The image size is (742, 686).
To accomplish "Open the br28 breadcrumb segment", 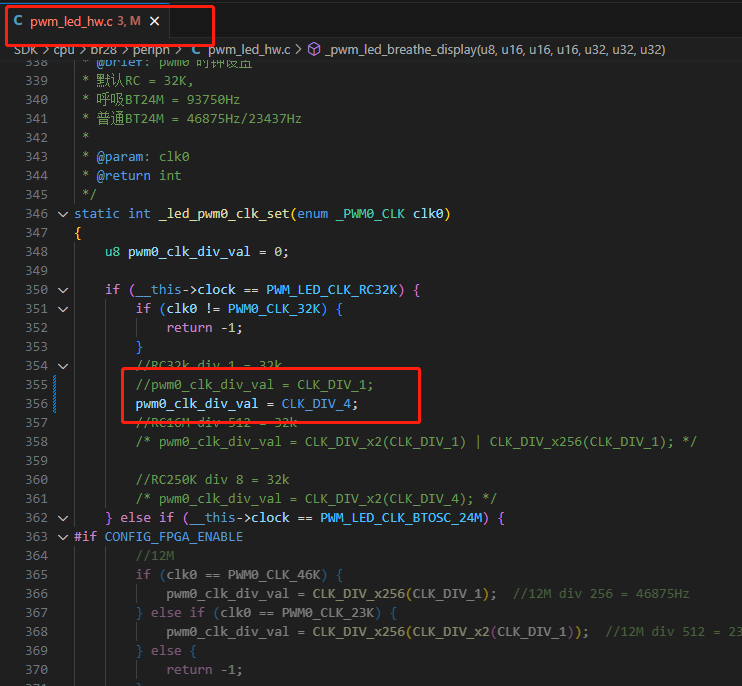I will point(103,50).
